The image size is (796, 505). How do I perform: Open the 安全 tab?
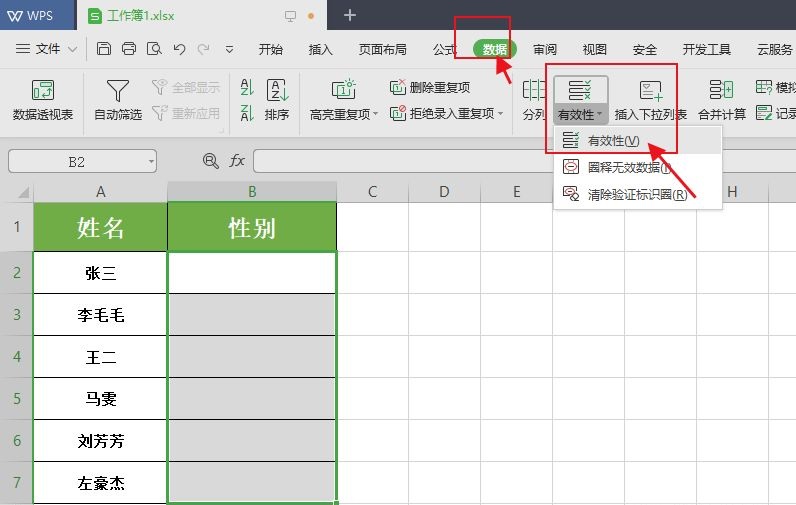click(645, 49)
